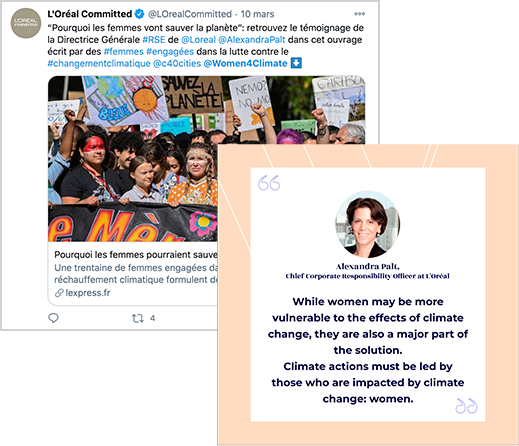The width and height of the screenshot is (519, 446).
Task: Click the L'Oréal Committed account name
Action: click(x=90, y=14)
